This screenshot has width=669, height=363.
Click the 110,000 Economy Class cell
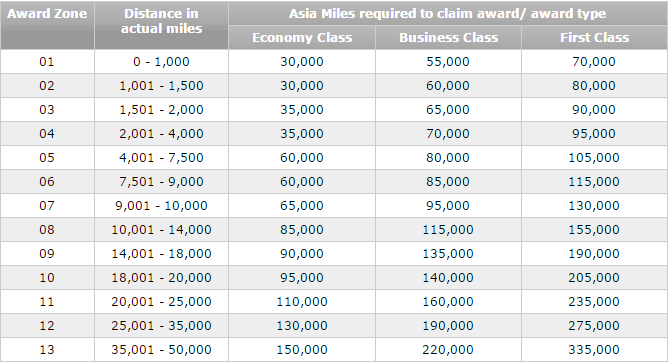click(x=302, y=302)
